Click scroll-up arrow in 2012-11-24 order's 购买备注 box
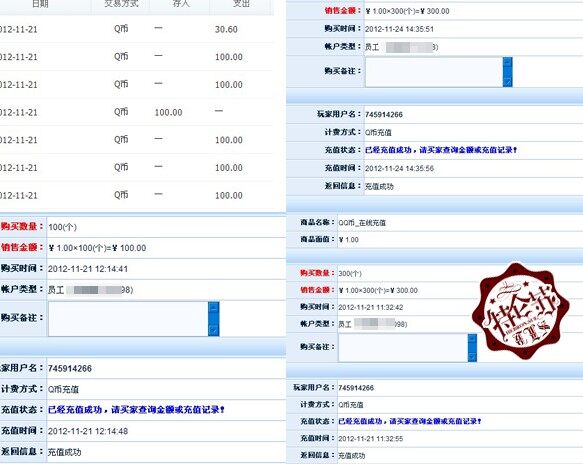 [508, 62]
